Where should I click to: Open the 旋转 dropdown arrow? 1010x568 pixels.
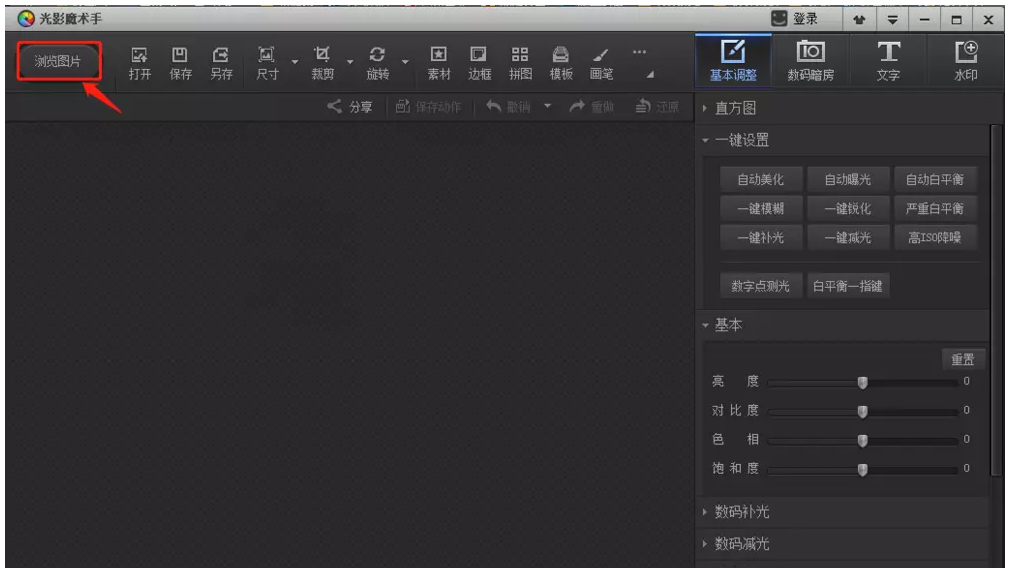[406, 62]
